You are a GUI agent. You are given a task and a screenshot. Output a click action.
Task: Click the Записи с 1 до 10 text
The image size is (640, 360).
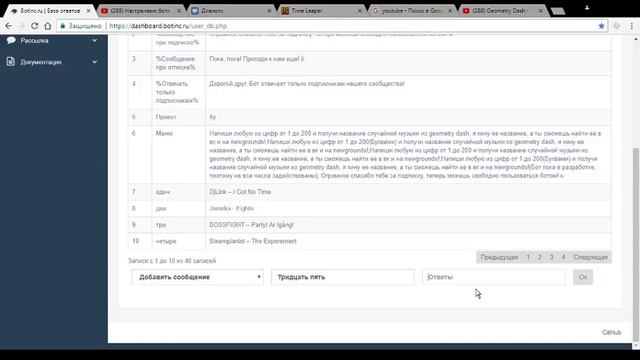click(x=172, y=261)
